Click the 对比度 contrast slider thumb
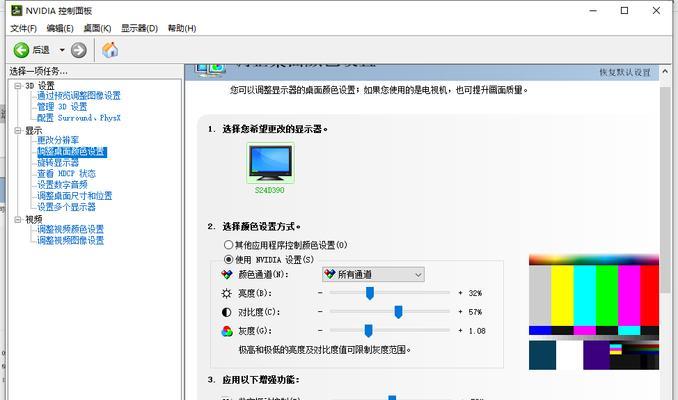678x400 pixels. pos(398,312)
